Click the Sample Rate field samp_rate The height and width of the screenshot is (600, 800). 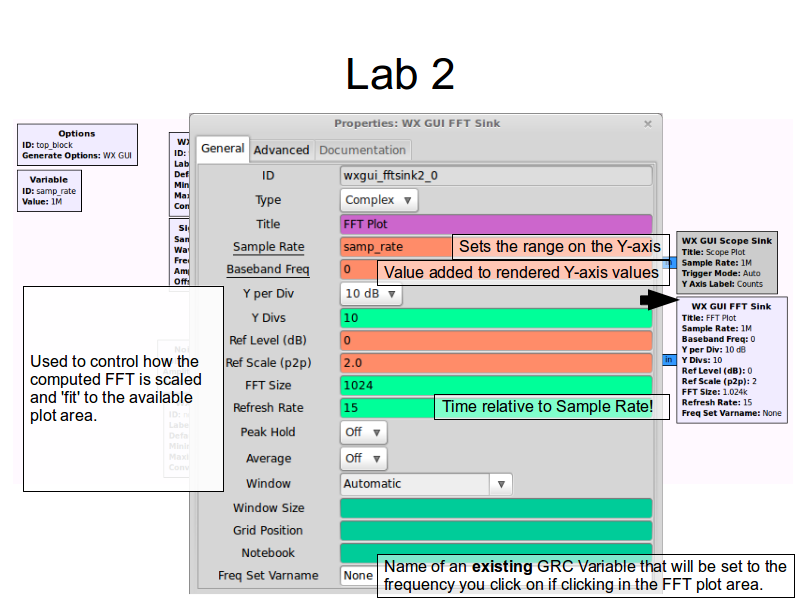click(x=396, y=247)
